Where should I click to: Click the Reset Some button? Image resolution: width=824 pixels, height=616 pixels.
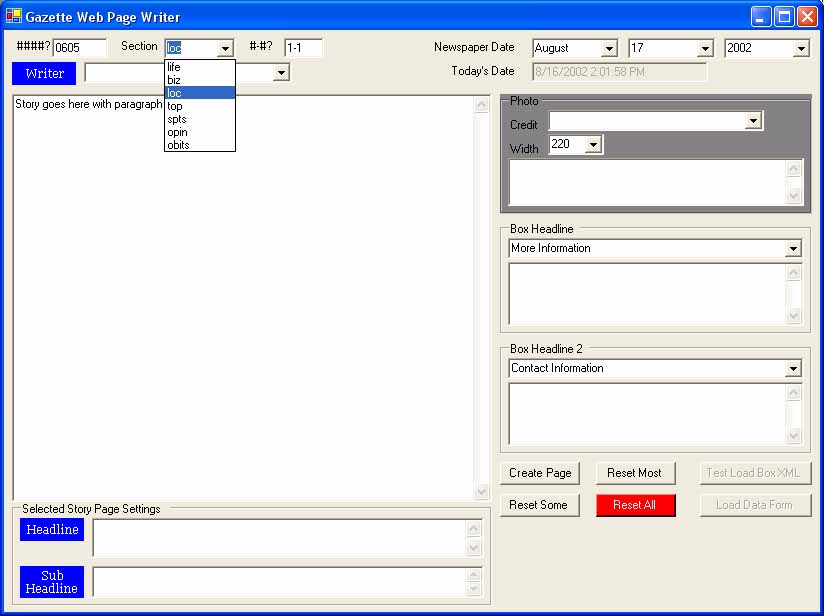pyautogui.click(x=540, y=505)
